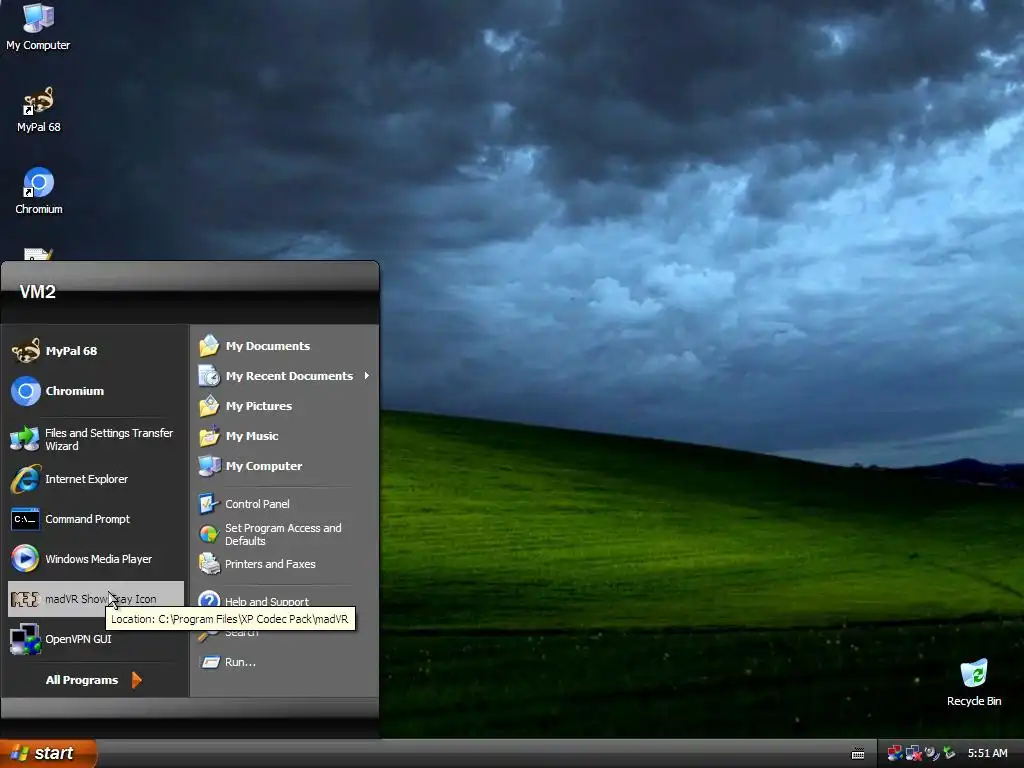
Task: Select the Chromium desktop shortcut icon
Action: (39, 191)
